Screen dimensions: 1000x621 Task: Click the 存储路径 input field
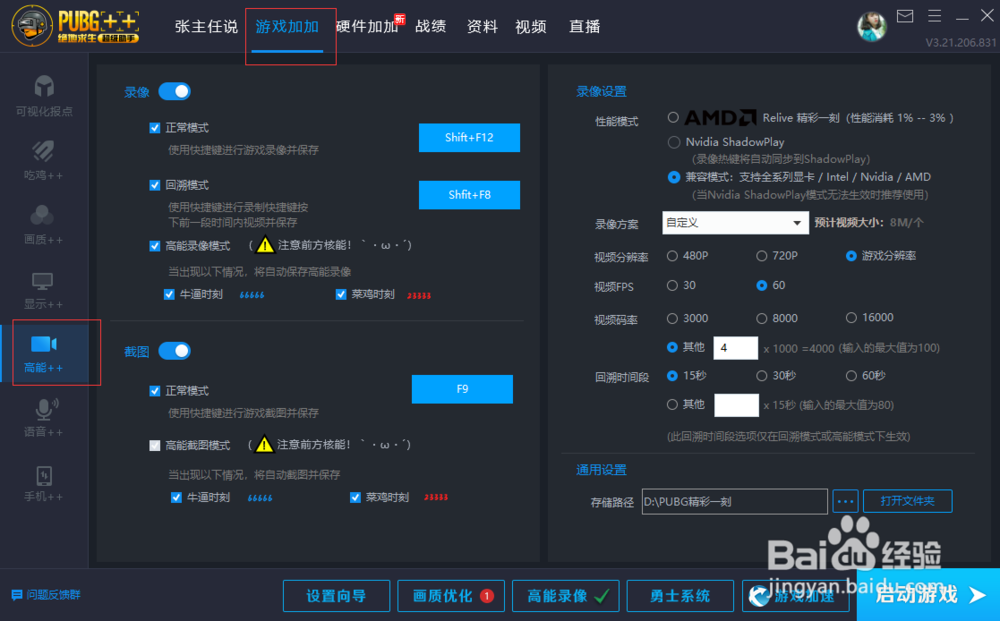(x=735, y=501)
